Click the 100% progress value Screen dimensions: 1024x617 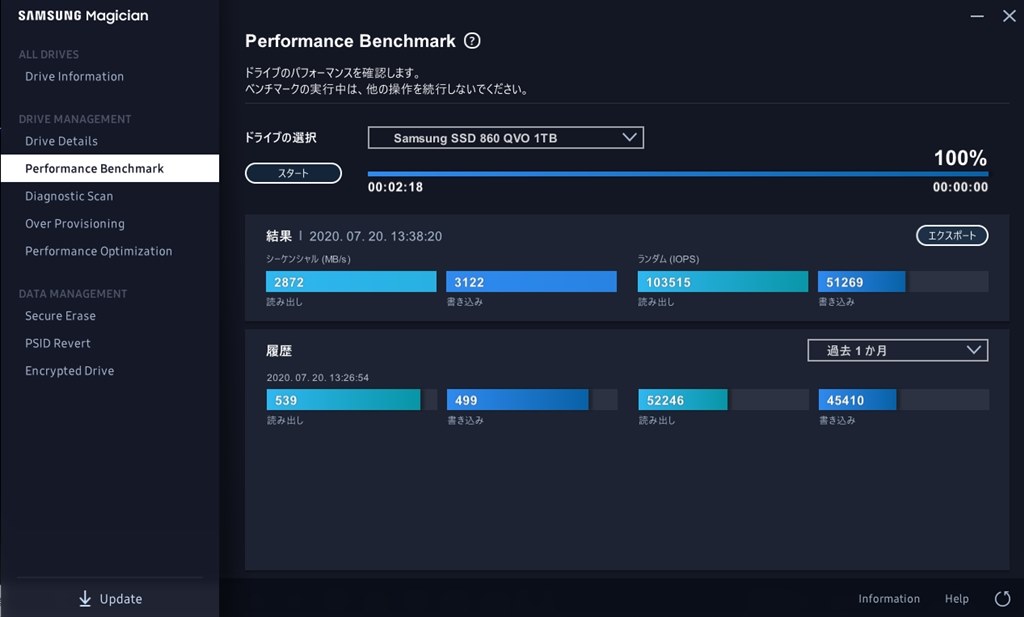point(960,158)
